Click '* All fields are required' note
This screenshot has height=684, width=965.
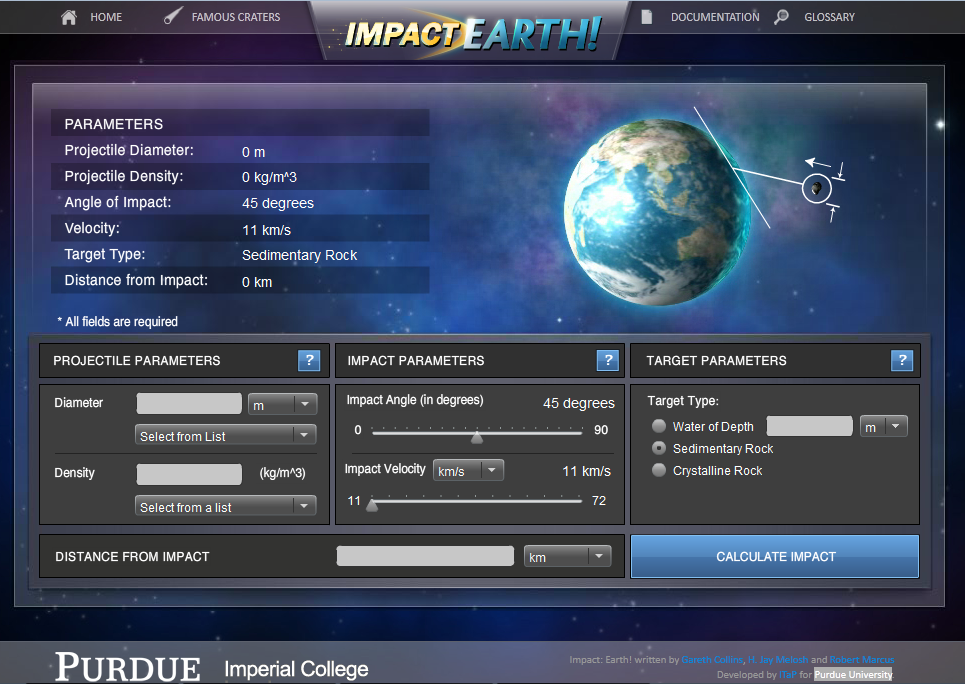tap(118, 321)
